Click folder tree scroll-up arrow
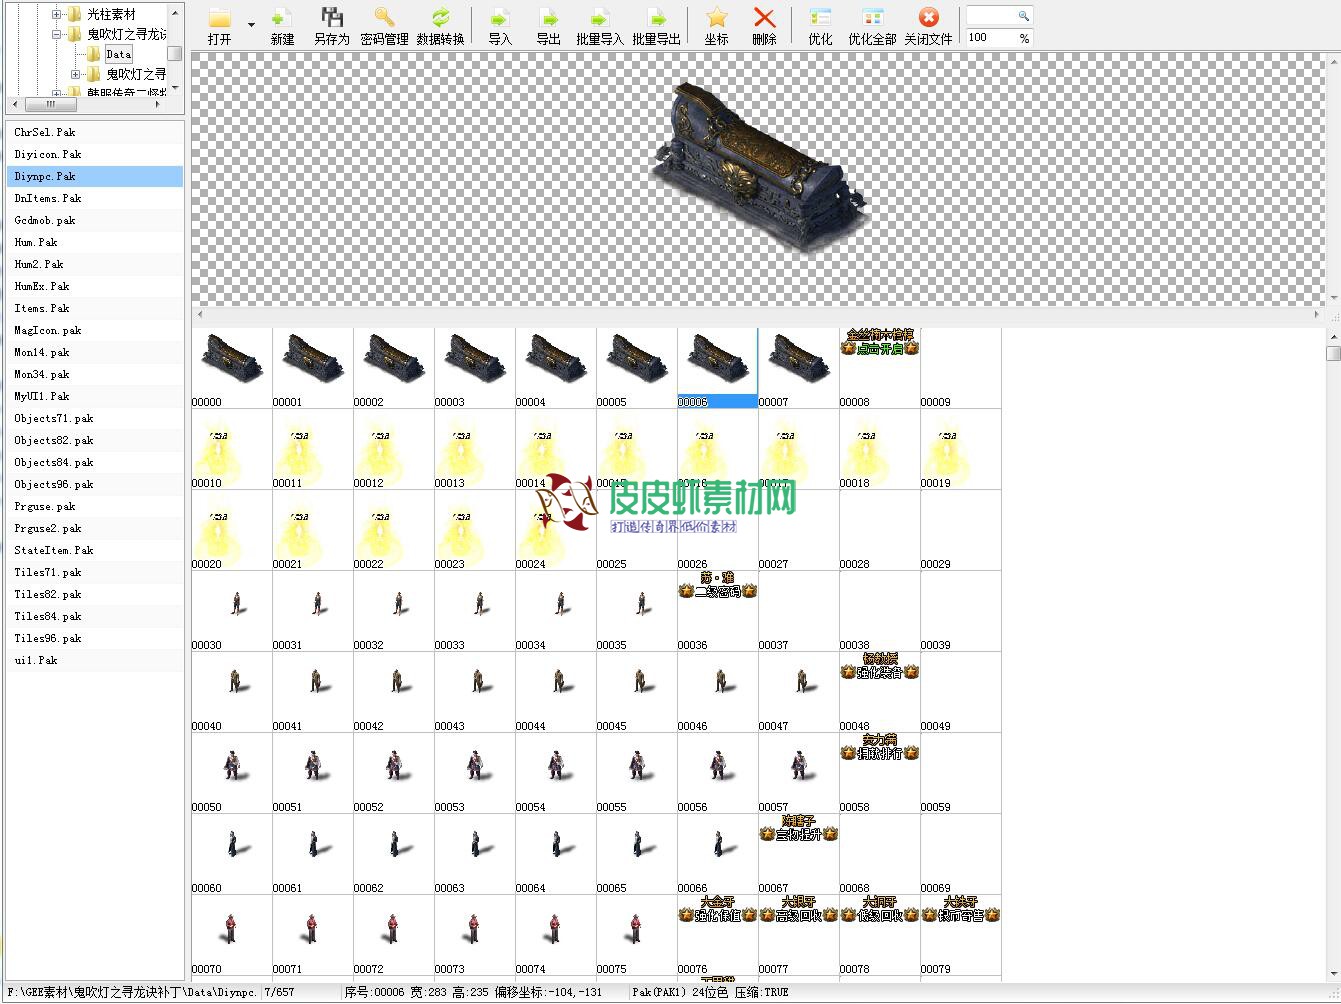 tap(175, 13)
